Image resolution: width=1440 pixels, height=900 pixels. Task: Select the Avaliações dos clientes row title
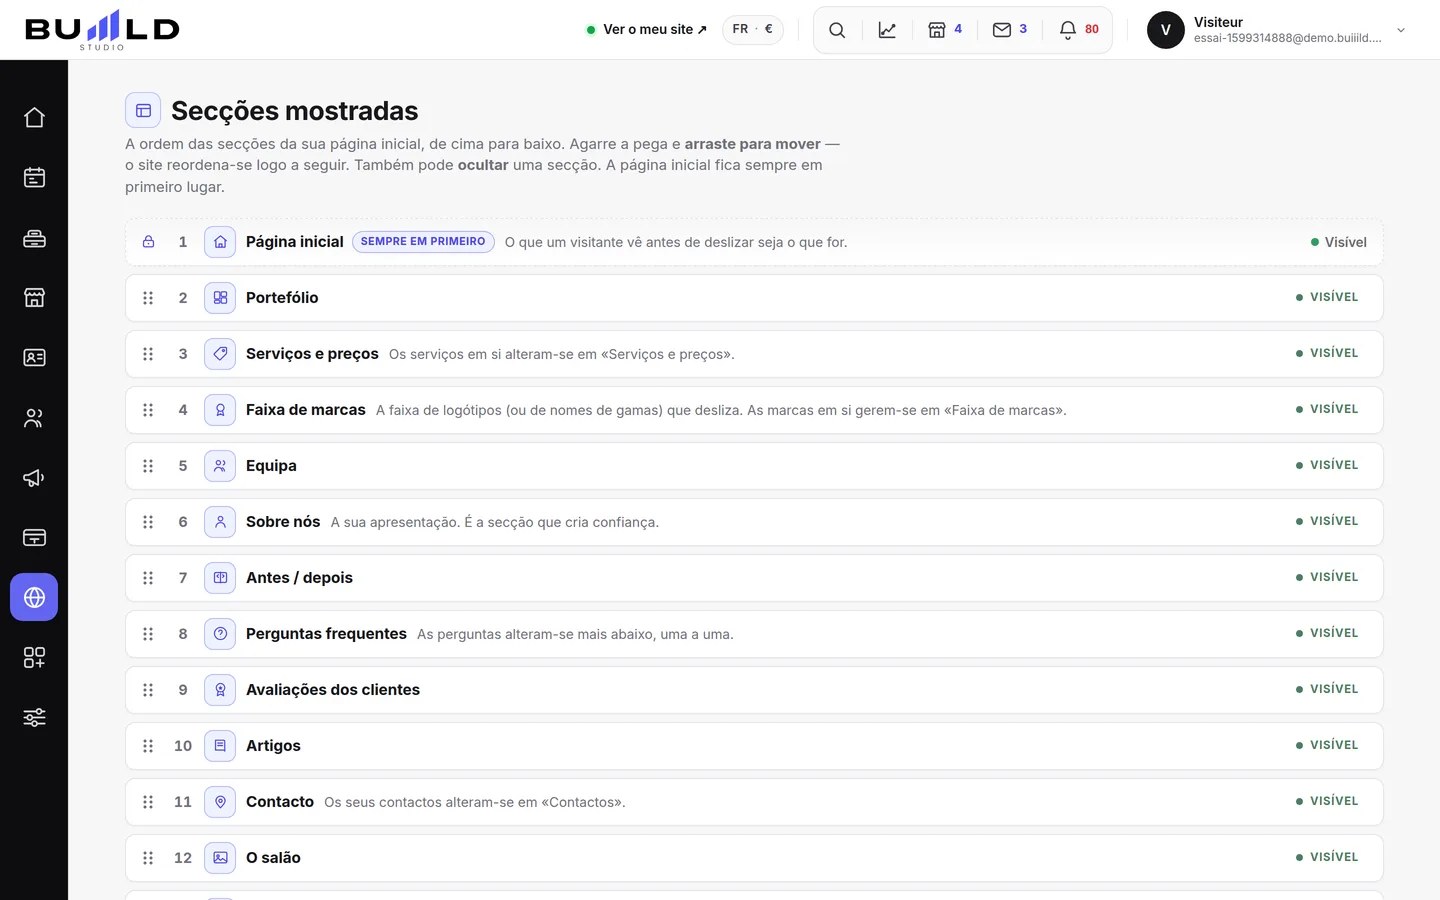333,690
